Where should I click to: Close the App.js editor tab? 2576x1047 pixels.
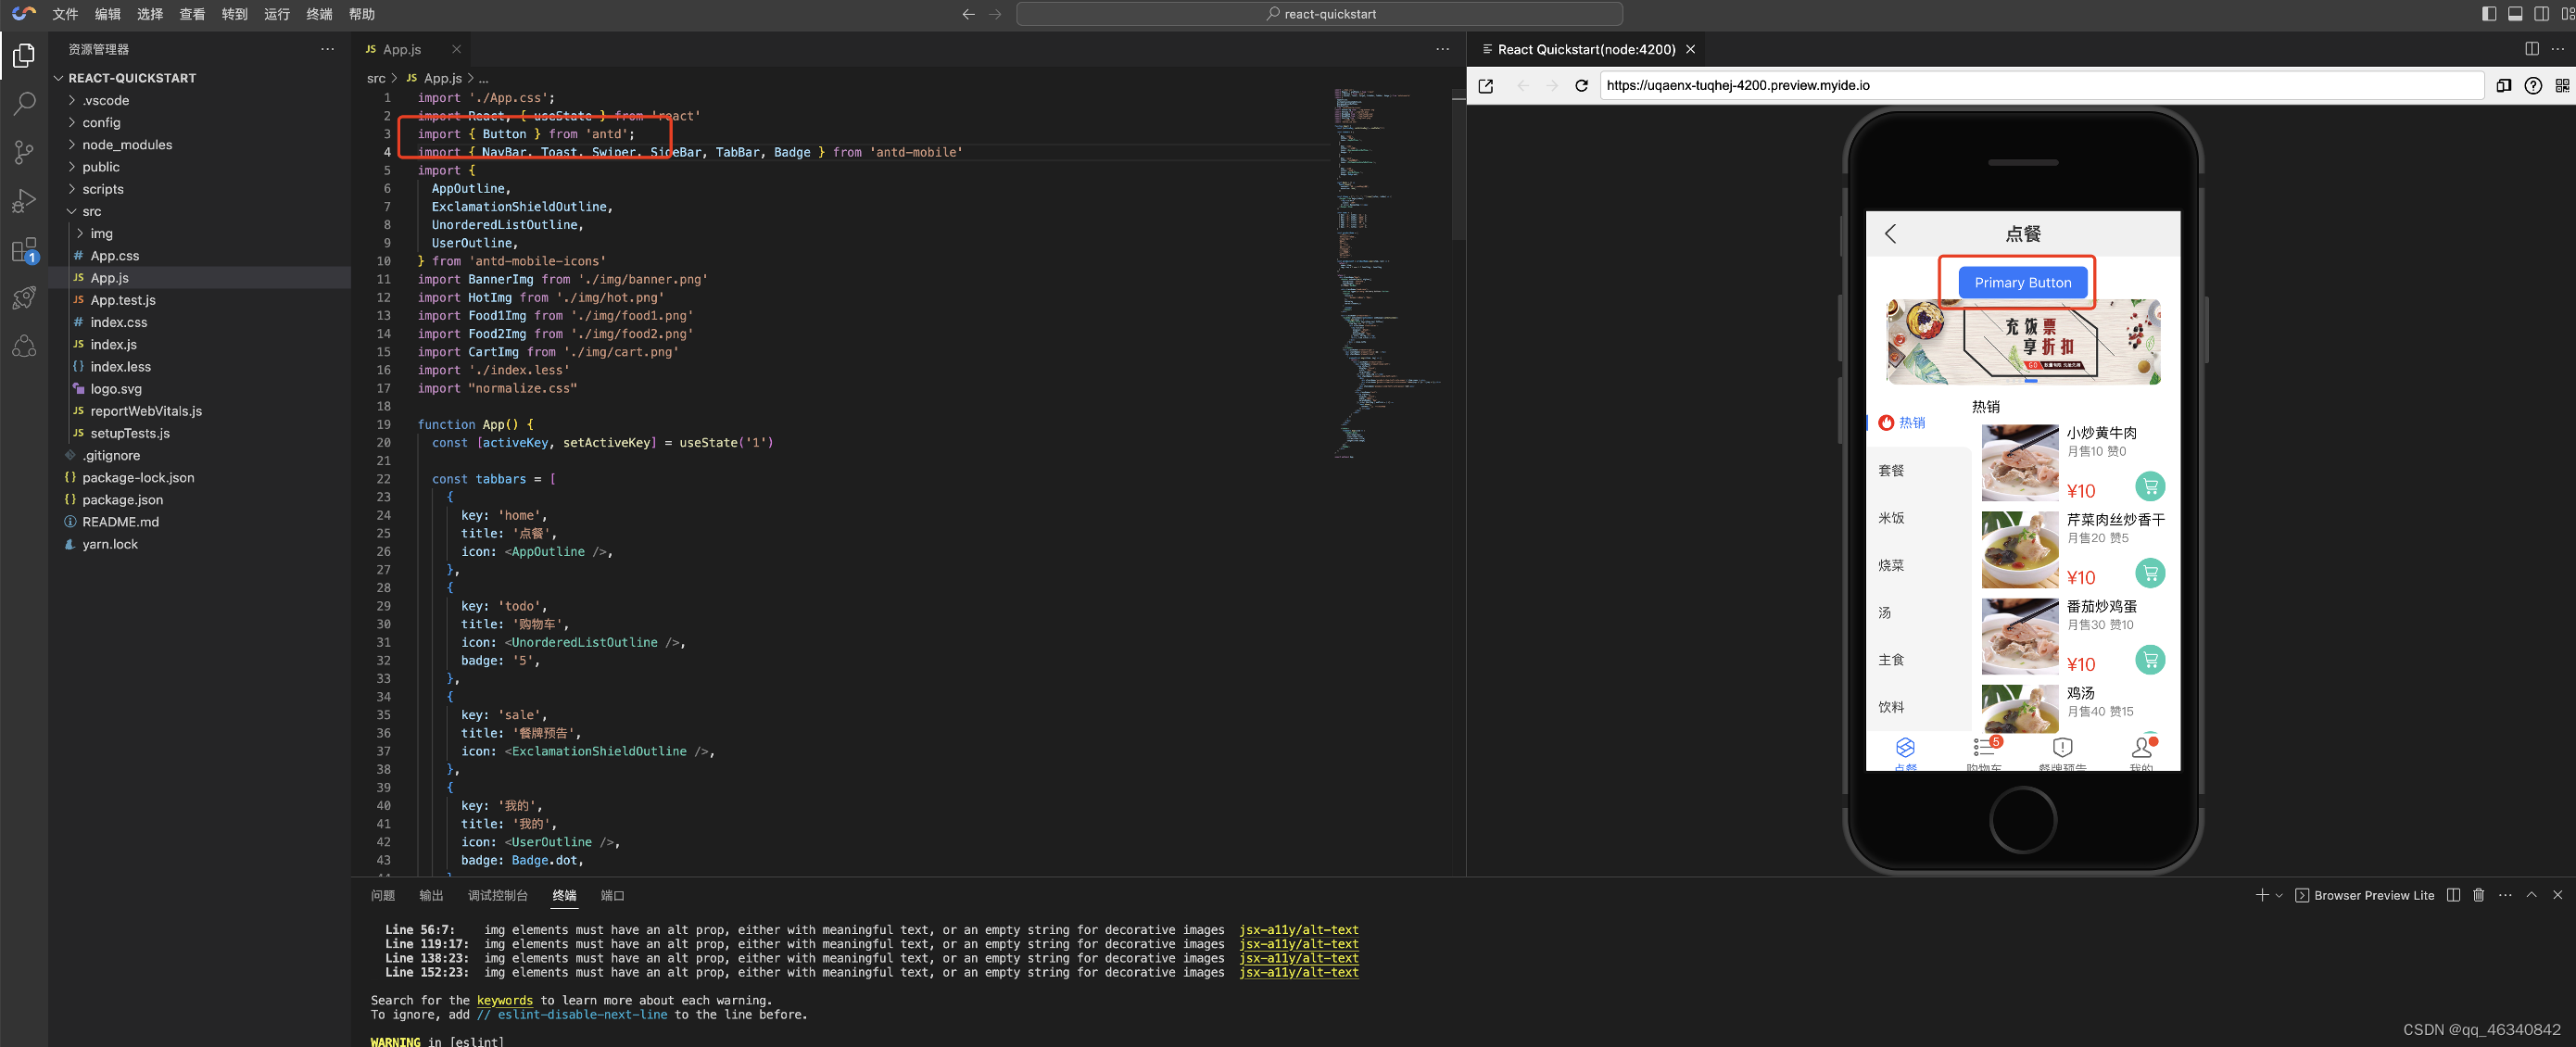pyautogui.click(x=456, y=49)
